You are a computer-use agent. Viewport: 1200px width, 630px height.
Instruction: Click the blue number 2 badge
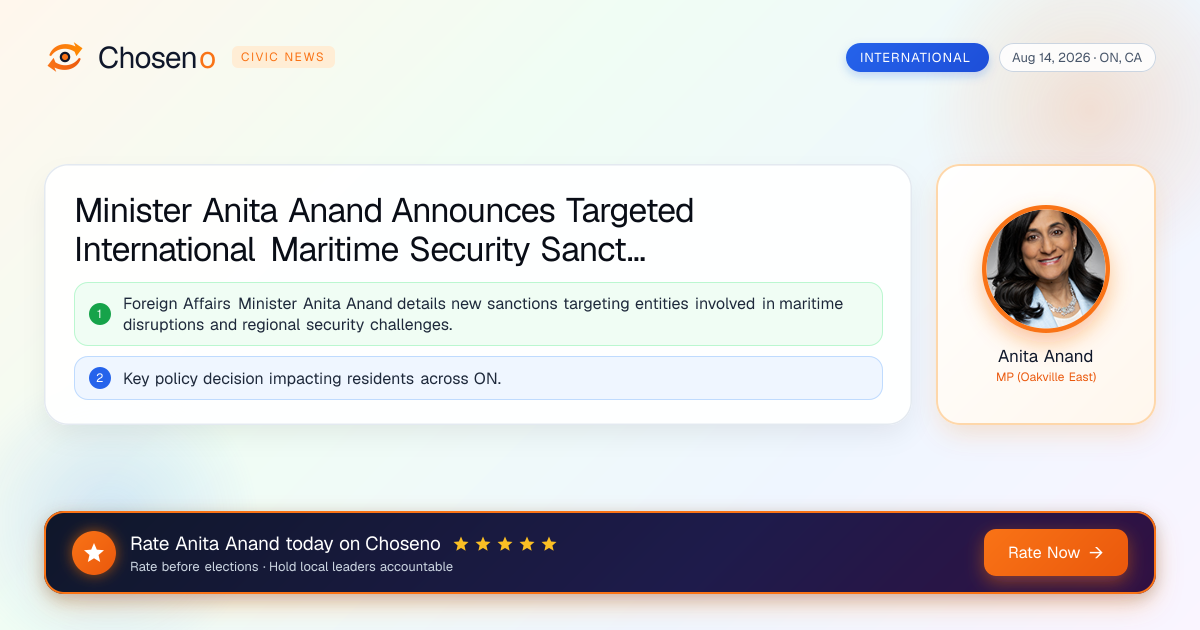tap(100, 378)
